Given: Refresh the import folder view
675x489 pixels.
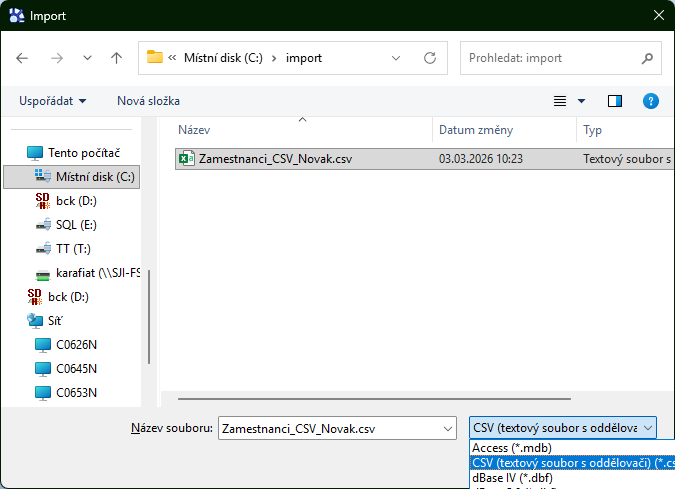Looking at the screenshot, I should point(430,58).
